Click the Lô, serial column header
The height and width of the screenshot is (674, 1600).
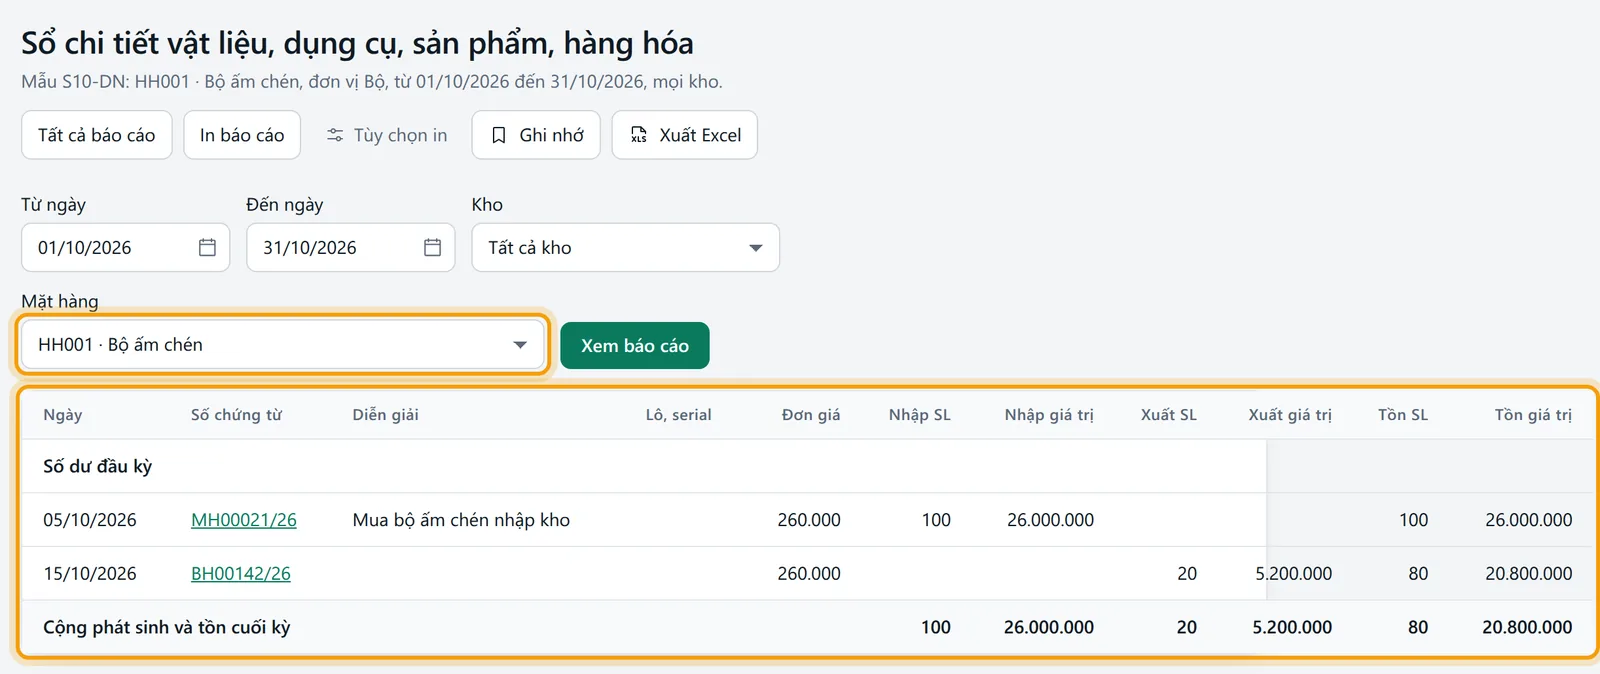coord(679,415)
